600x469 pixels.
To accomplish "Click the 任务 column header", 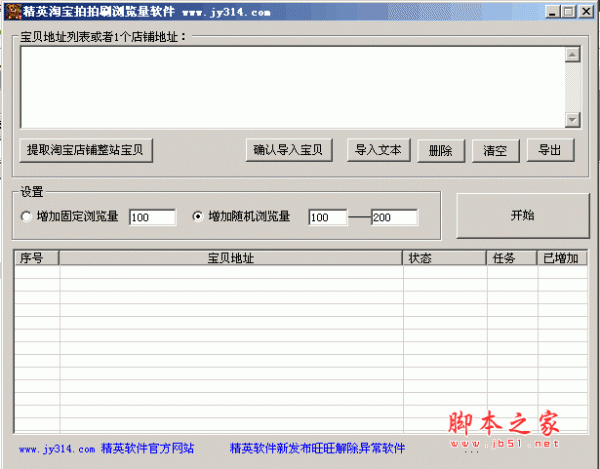I will tap(512, 258).
